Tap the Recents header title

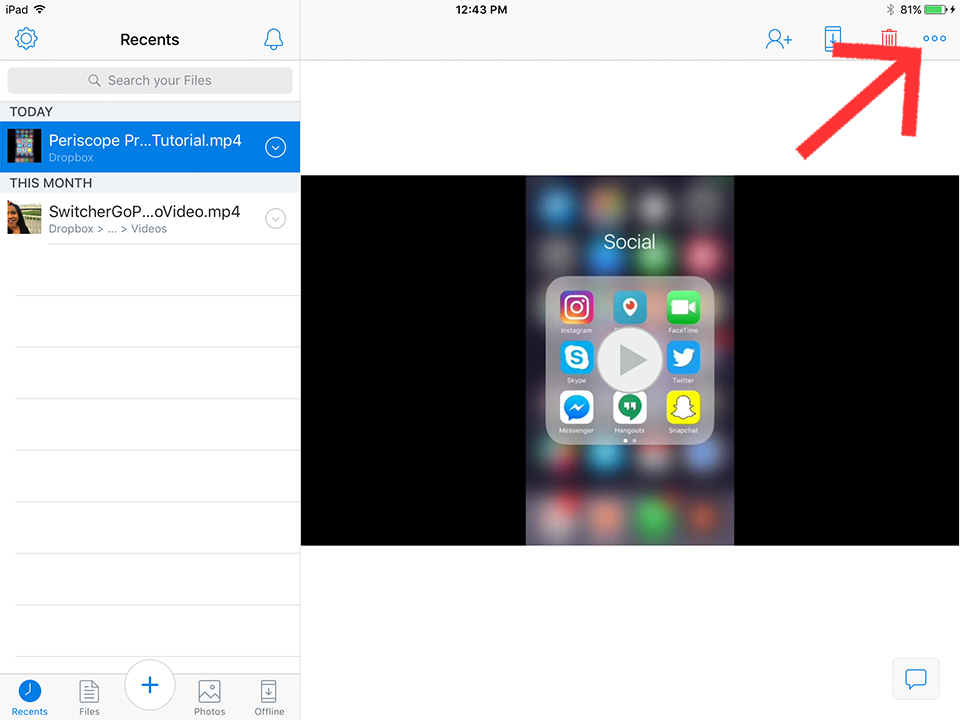(x=150, y=40)
